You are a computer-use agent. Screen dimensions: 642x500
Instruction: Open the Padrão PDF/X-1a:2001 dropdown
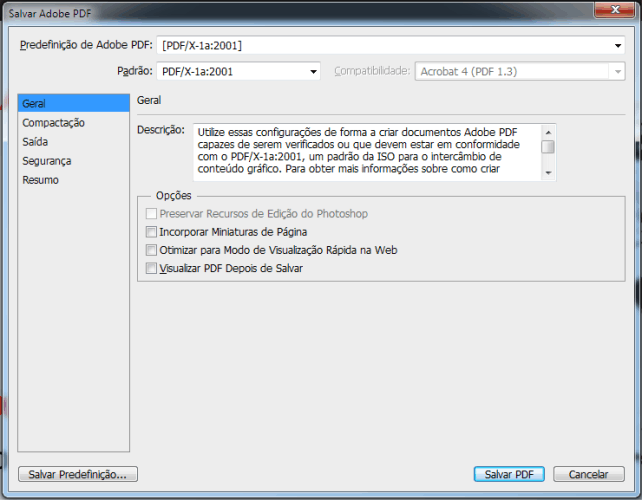click(238, 71)
